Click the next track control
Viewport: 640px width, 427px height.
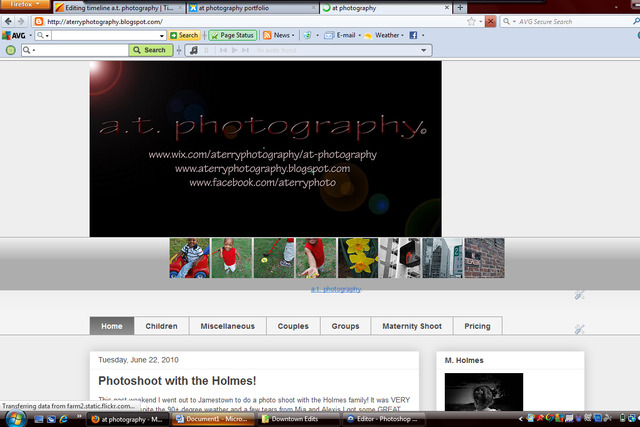(245, 50)
